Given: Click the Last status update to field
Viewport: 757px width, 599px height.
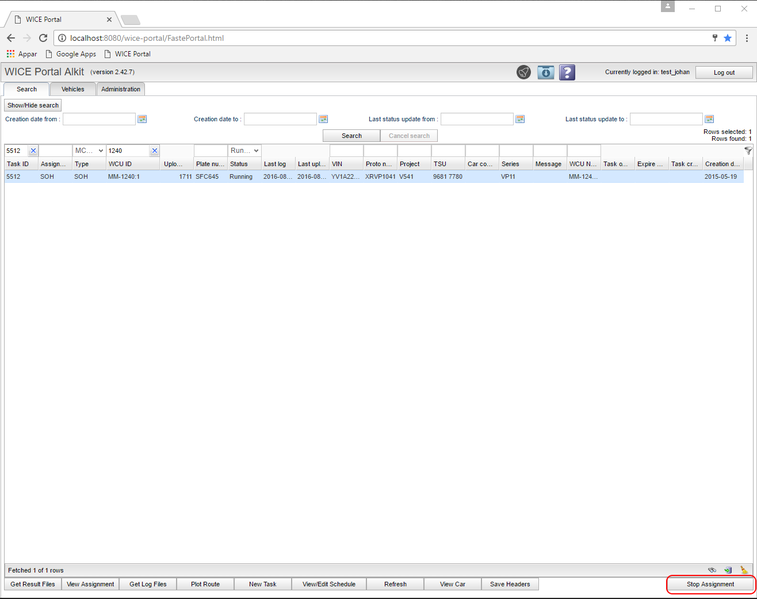Looking at the screenshot, I should [665, 119].
